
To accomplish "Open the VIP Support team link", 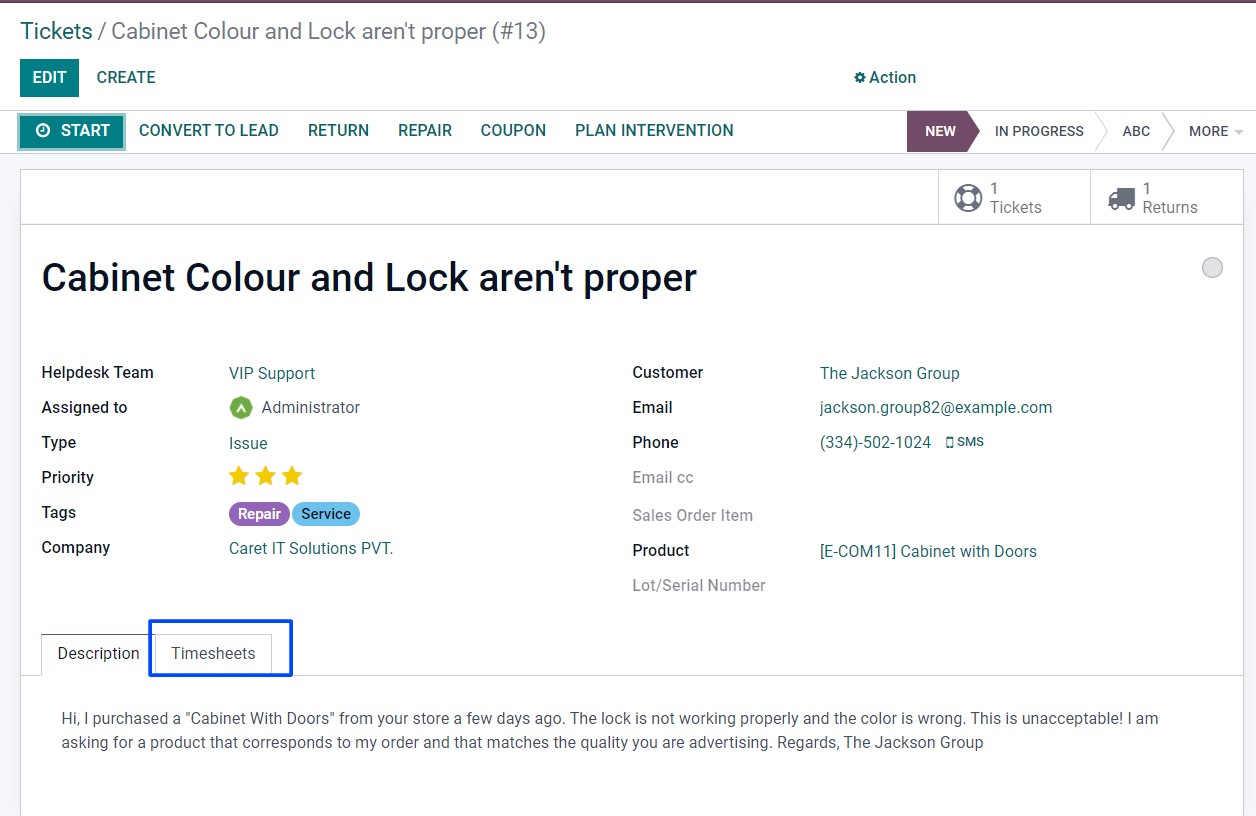I will tap(272, 373).
